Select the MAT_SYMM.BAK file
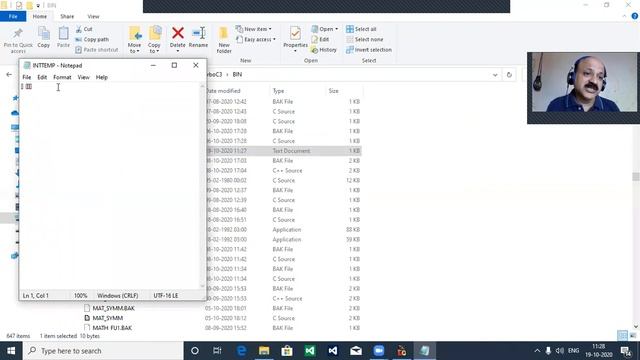The height and width of the screenshot is (360, 640). click(x=113, y=308)
